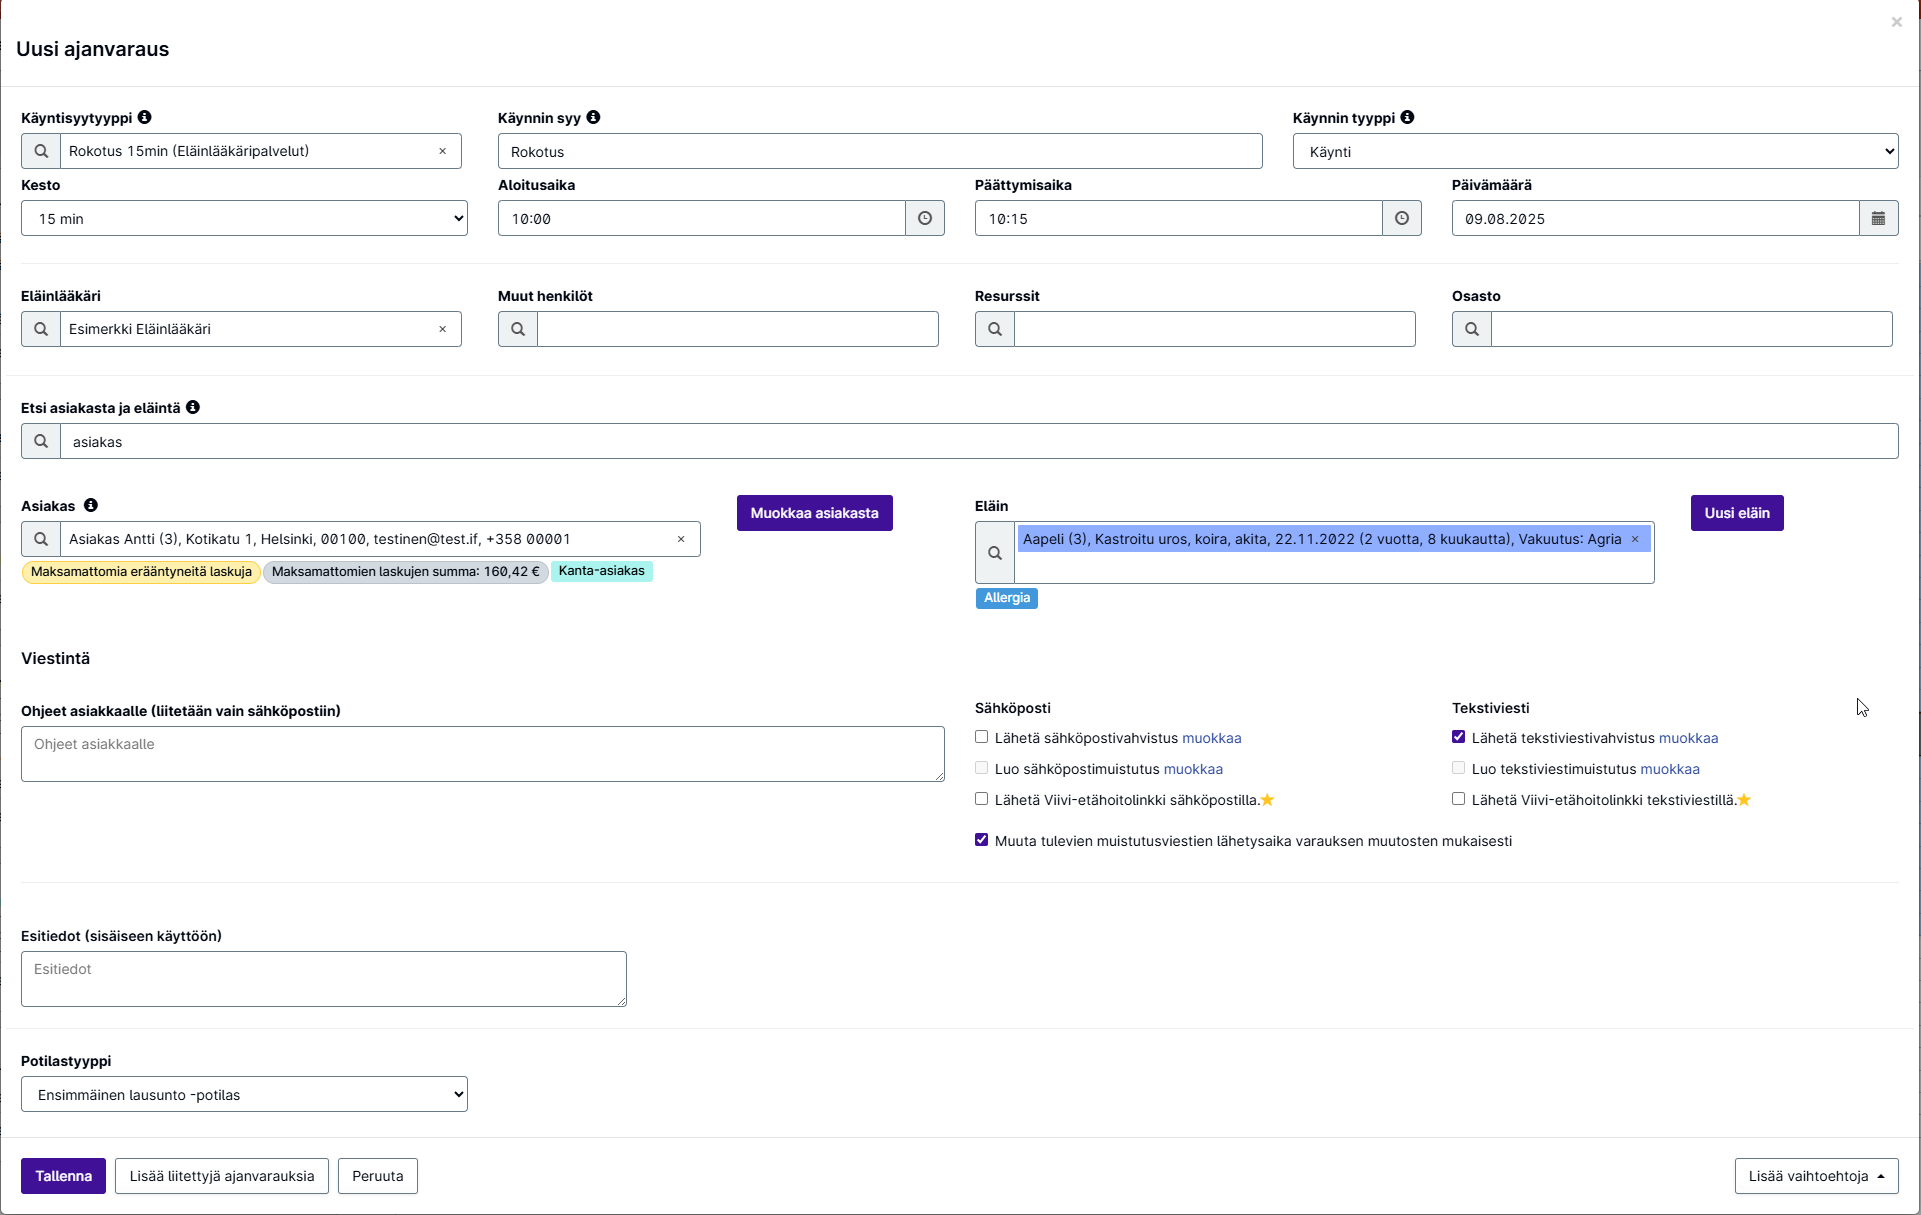This screenshot has height=1215, width=1921.
Task: Click the search icon in the Resurssit field
Action: click(x=995, y=329)
